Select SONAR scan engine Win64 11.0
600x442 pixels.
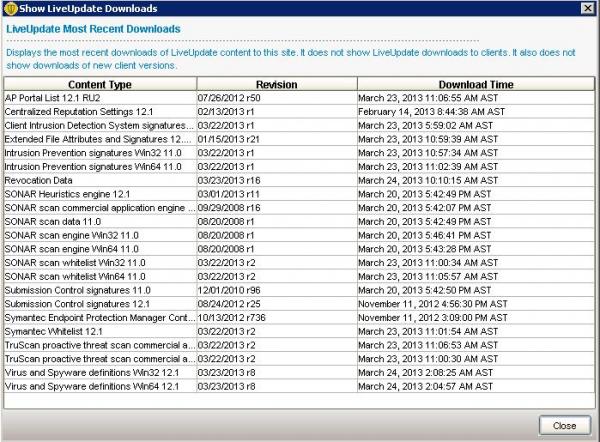pyautogui.click(x=299, y=249)
